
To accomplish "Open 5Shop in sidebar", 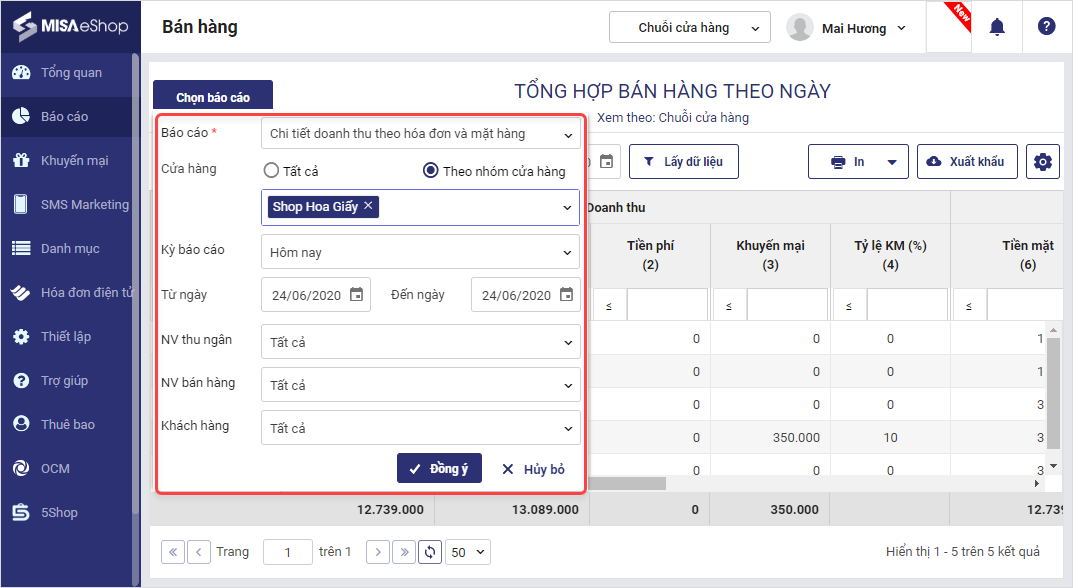I will (68, 512).
